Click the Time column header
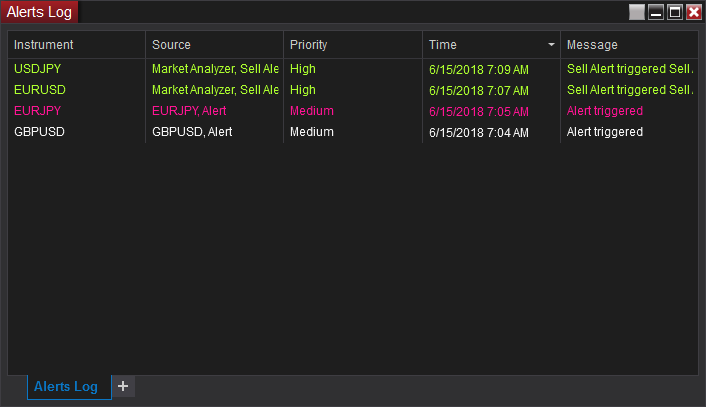Screen dimensions: 706x416 click(443, 45)
